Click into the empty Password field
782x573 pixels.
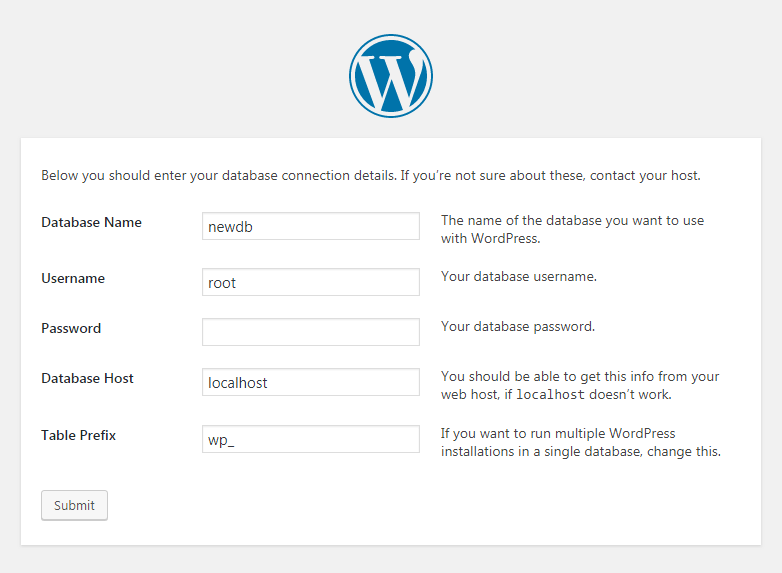coord(311,332)
